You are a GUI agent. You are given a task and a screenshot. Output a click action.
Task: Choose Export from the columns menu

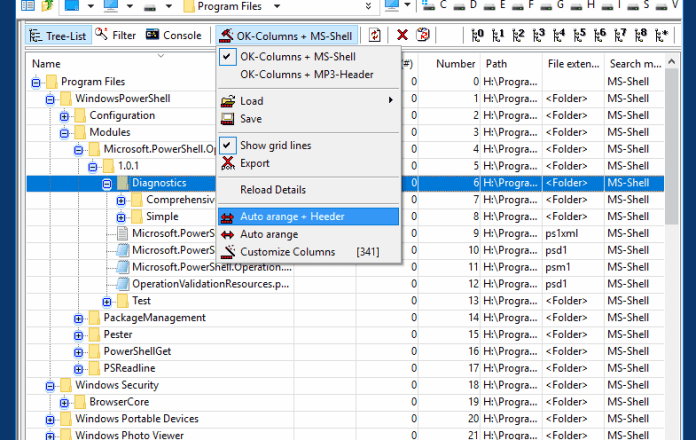(x=254, y=163)
